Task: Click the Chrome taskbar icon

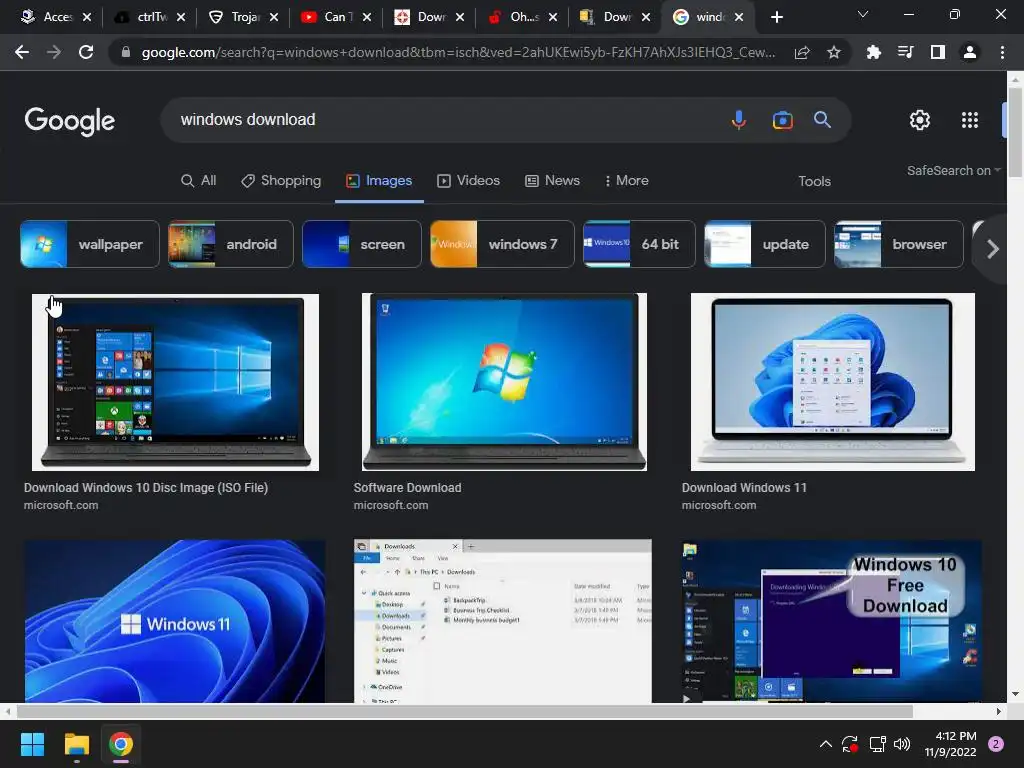Action: (x=121, y=744)
